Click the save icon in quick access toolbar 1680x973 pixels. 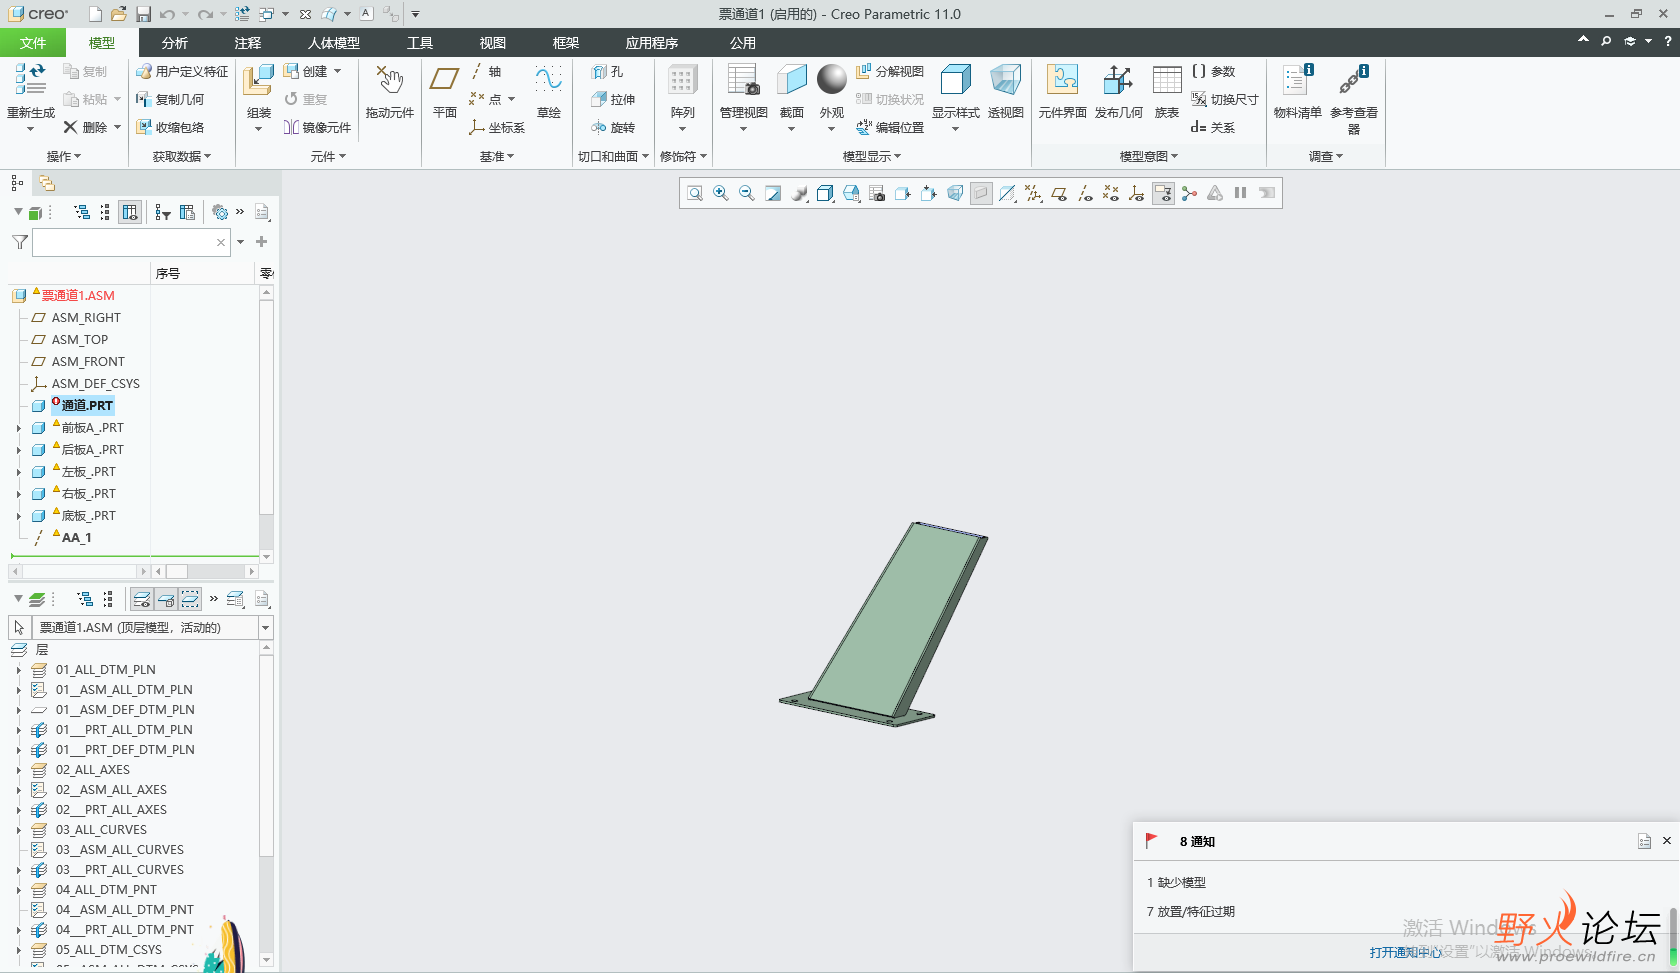pyautogui.click(x=143, y=14)
